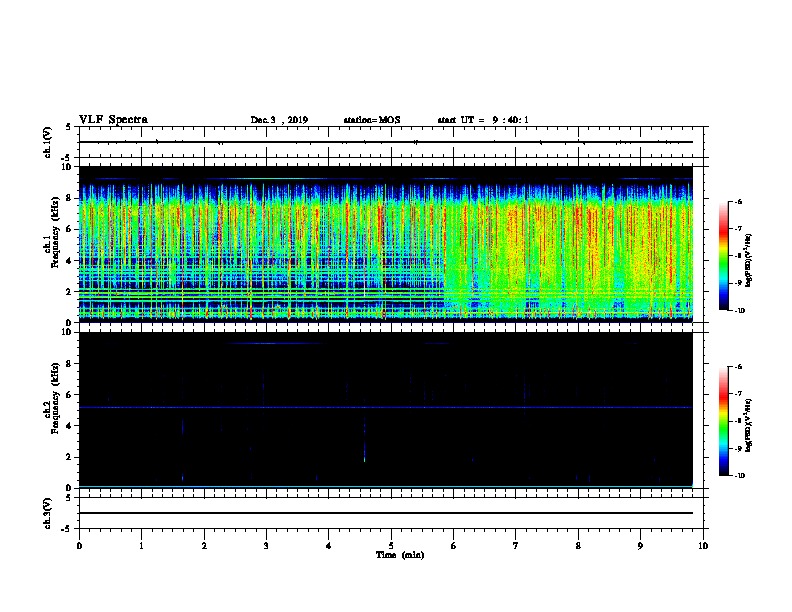Click the ch.1 color bar "-10" tick label
The width and height of the screenshot is (792, 612).
coord(739,311)
